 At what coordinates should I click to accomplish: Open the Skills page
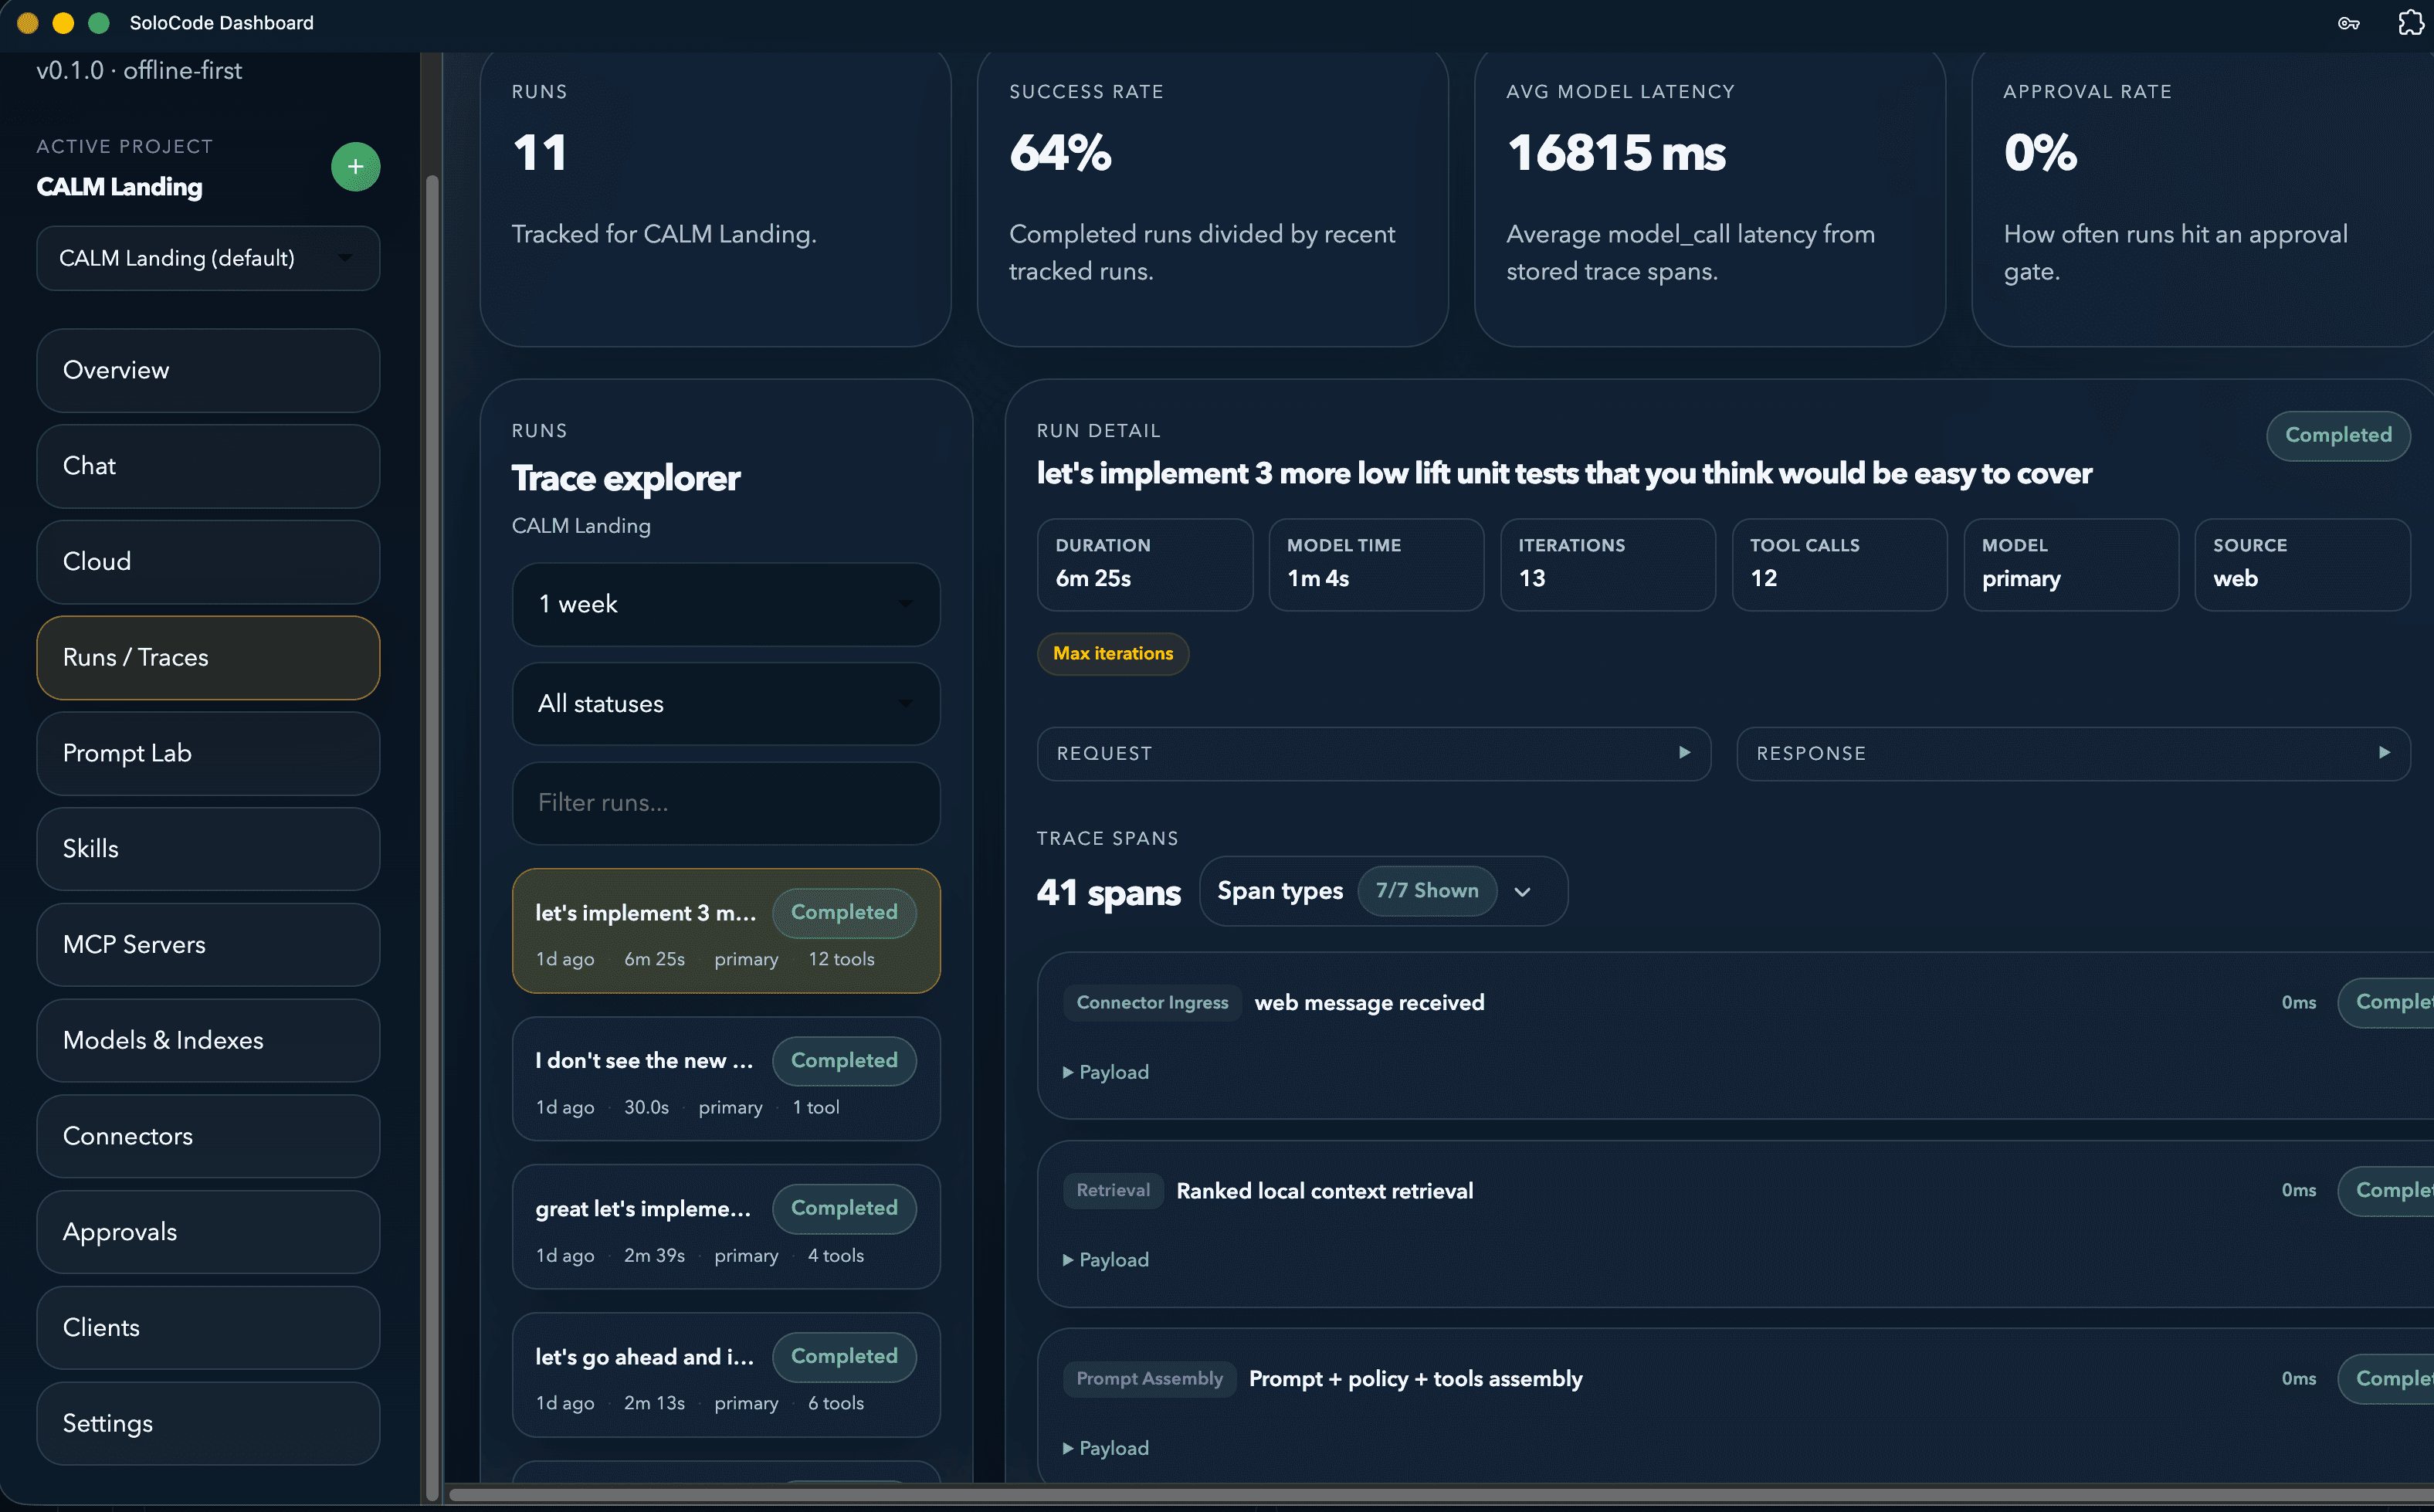(208, 849)
